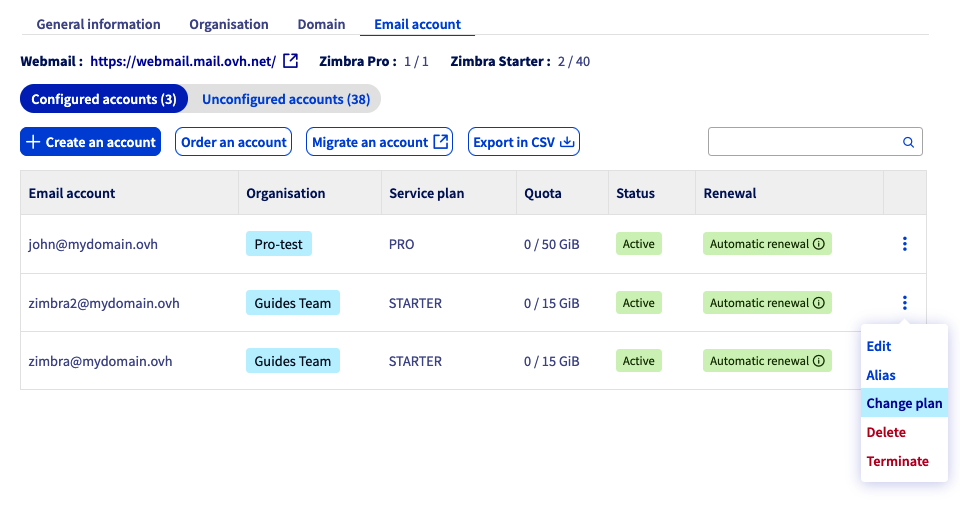Switch to Unconfigured accounts (38)
This screenshot has height=506, width=960.
[285, 99]
